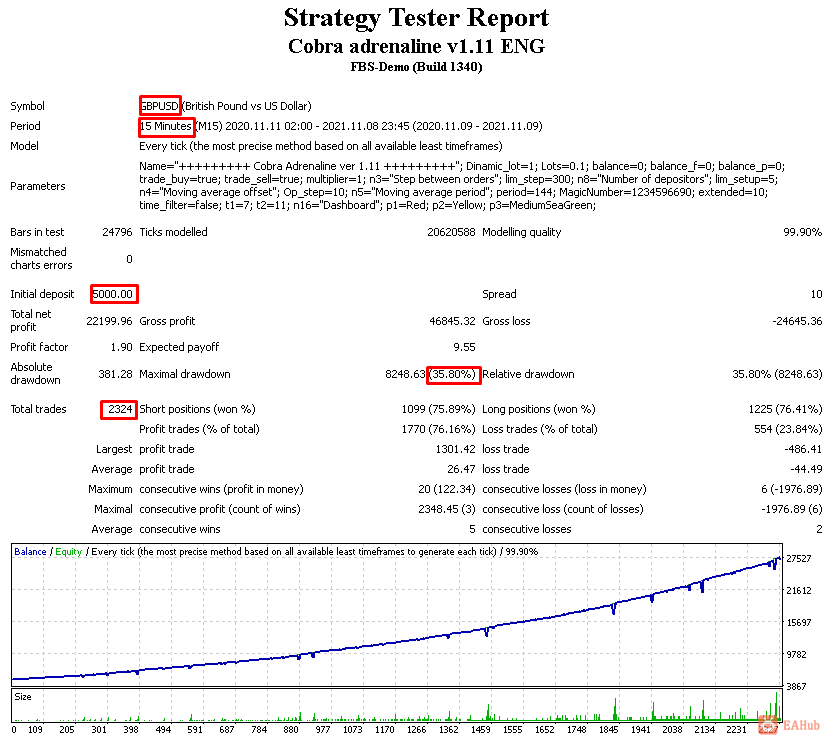Click the Expected payoff label
The image size is (829, 740).
[179, 347]
